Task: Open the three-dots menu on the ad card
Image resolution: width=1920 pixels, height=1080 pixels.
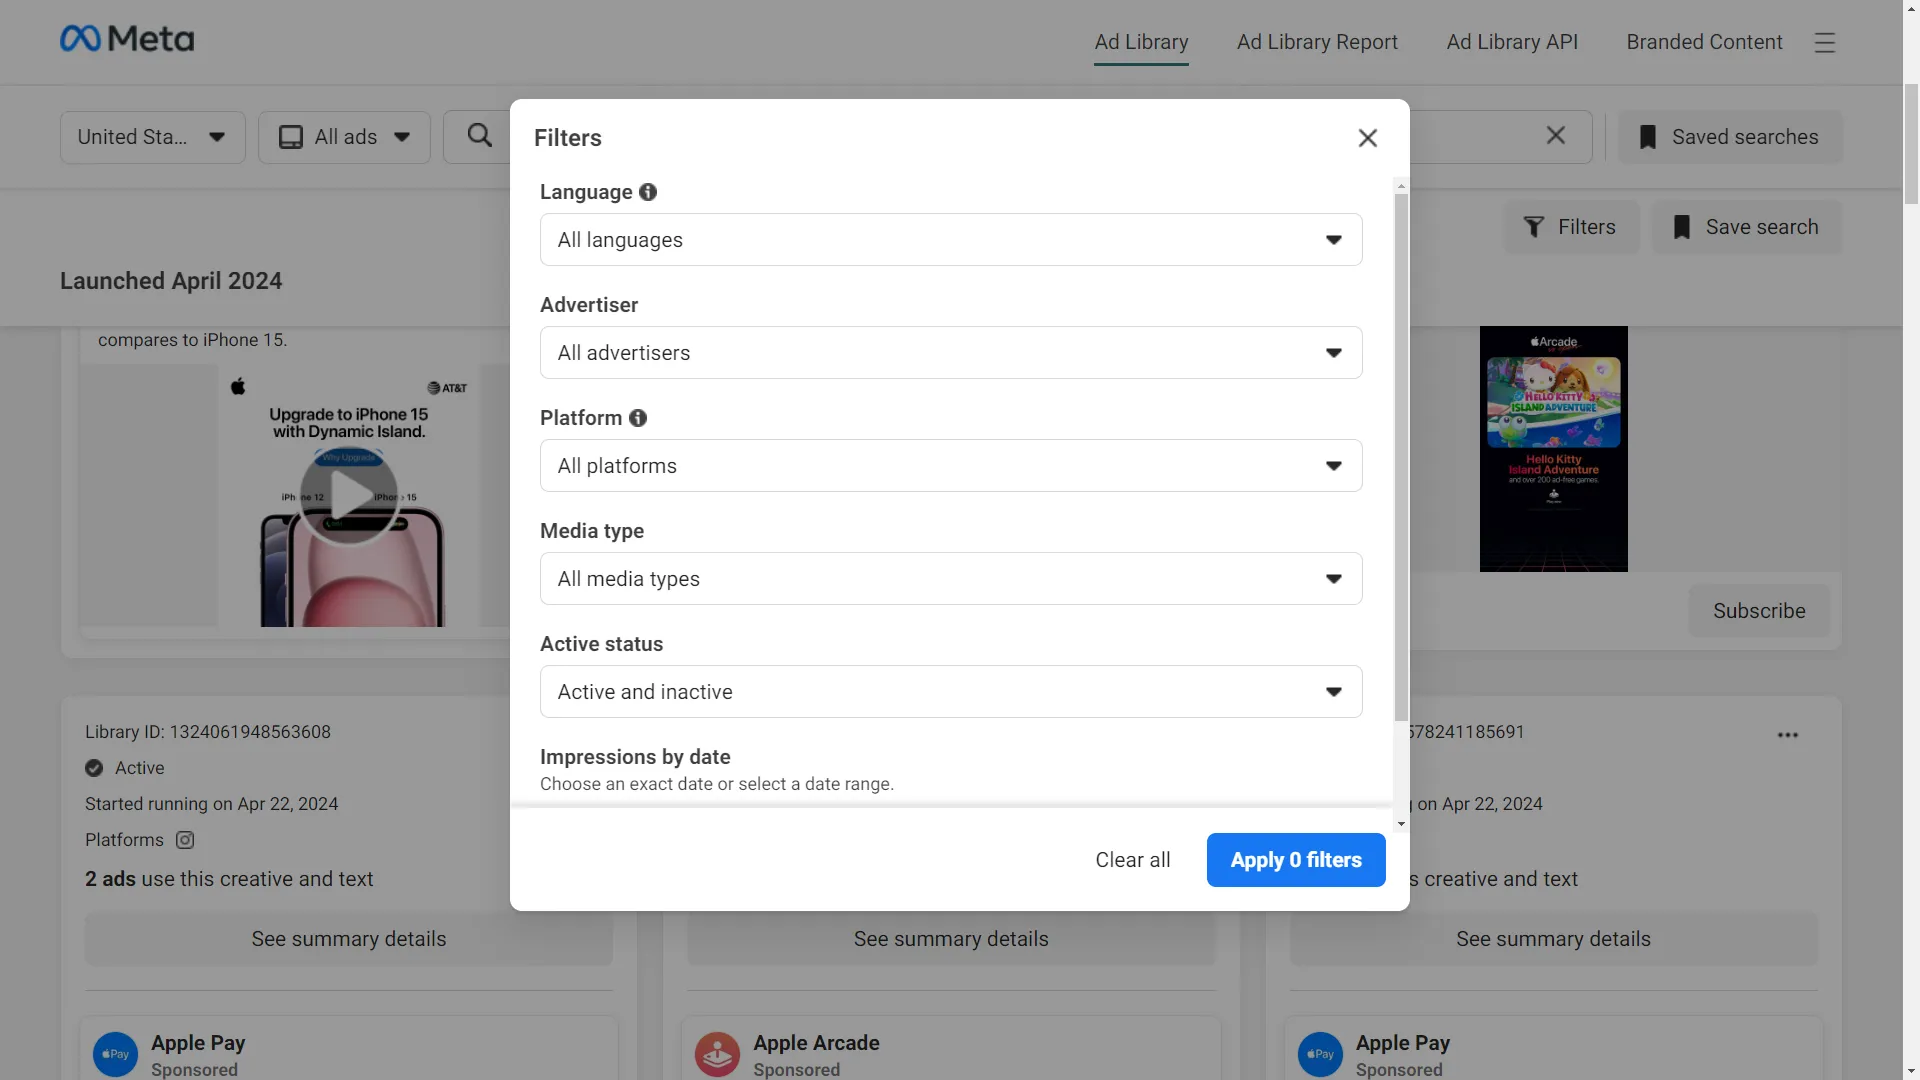Action: [x=1788, y=735]
